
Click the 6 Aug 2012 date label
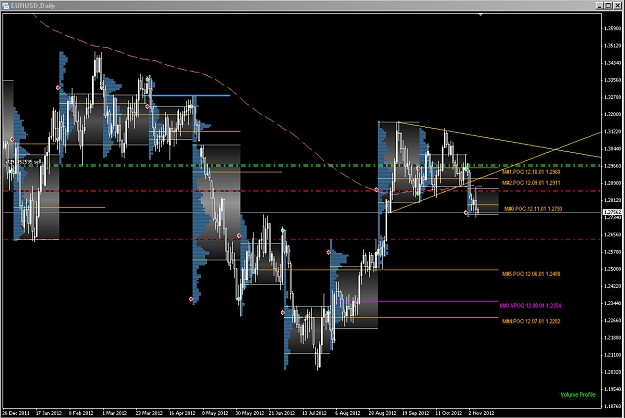[x=348, y=413]
